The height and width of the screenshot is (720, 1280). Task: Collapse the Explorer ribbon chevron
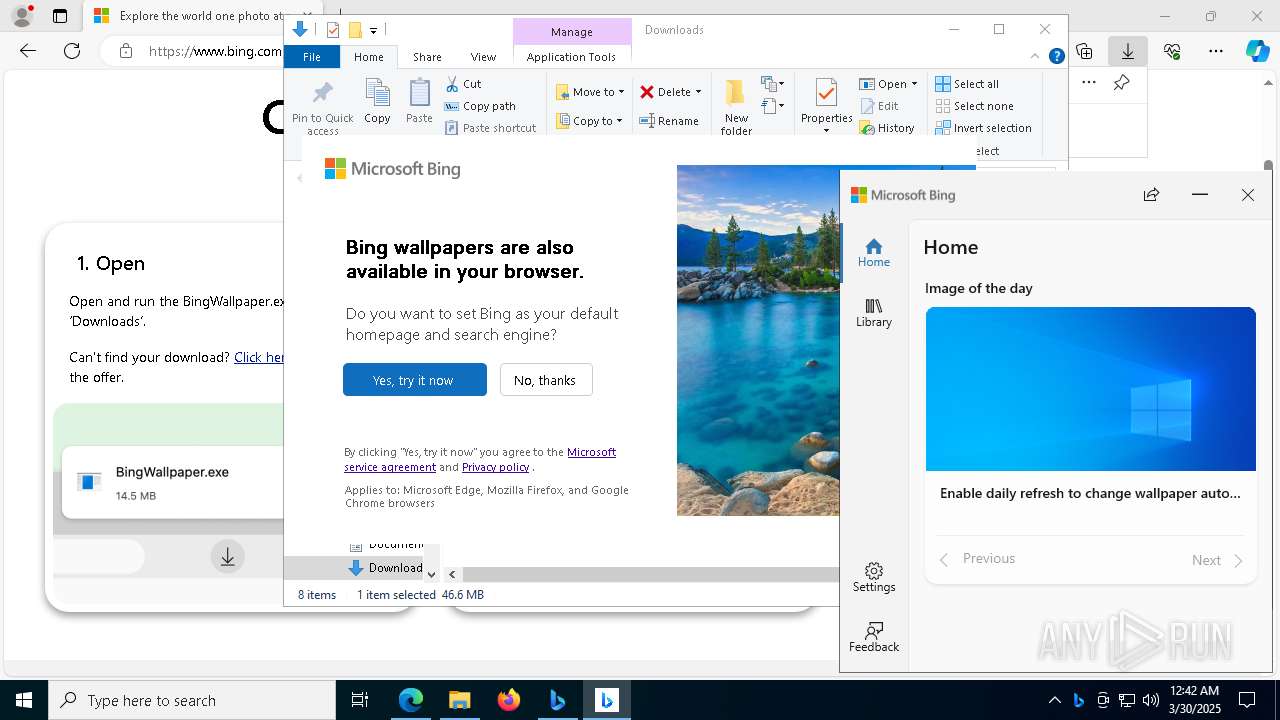pos(1035,57)
